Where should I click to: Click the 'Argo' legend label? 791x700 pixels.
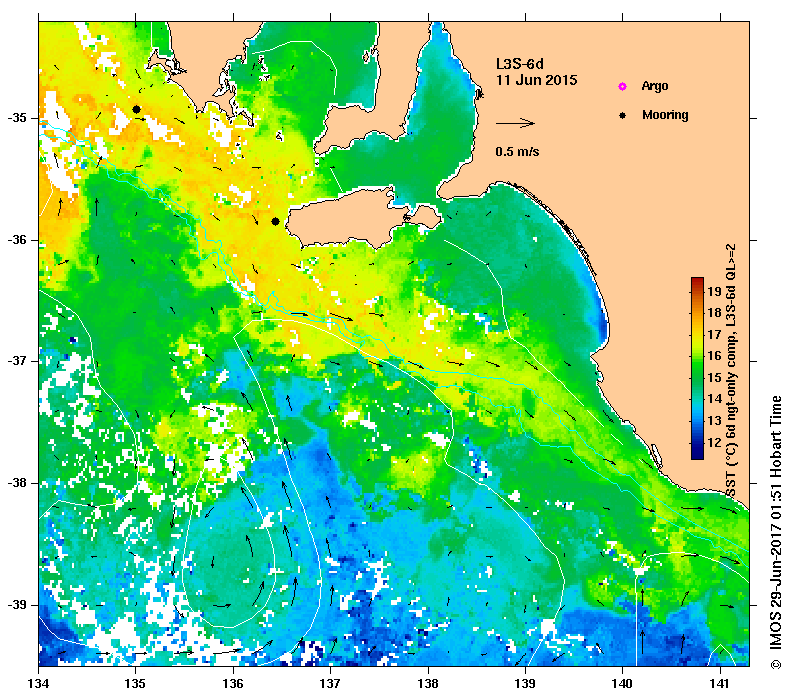[x=655, y=86]
